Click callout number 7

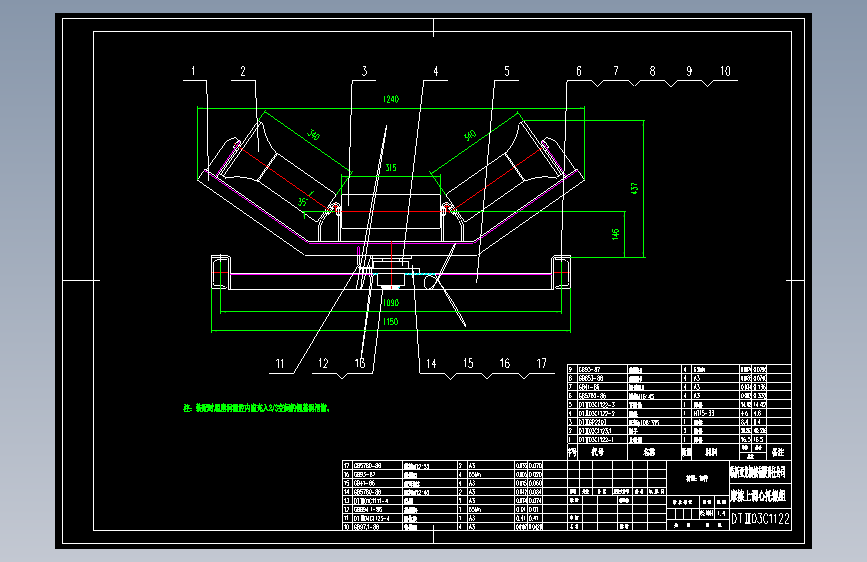[x=616, y=71]
